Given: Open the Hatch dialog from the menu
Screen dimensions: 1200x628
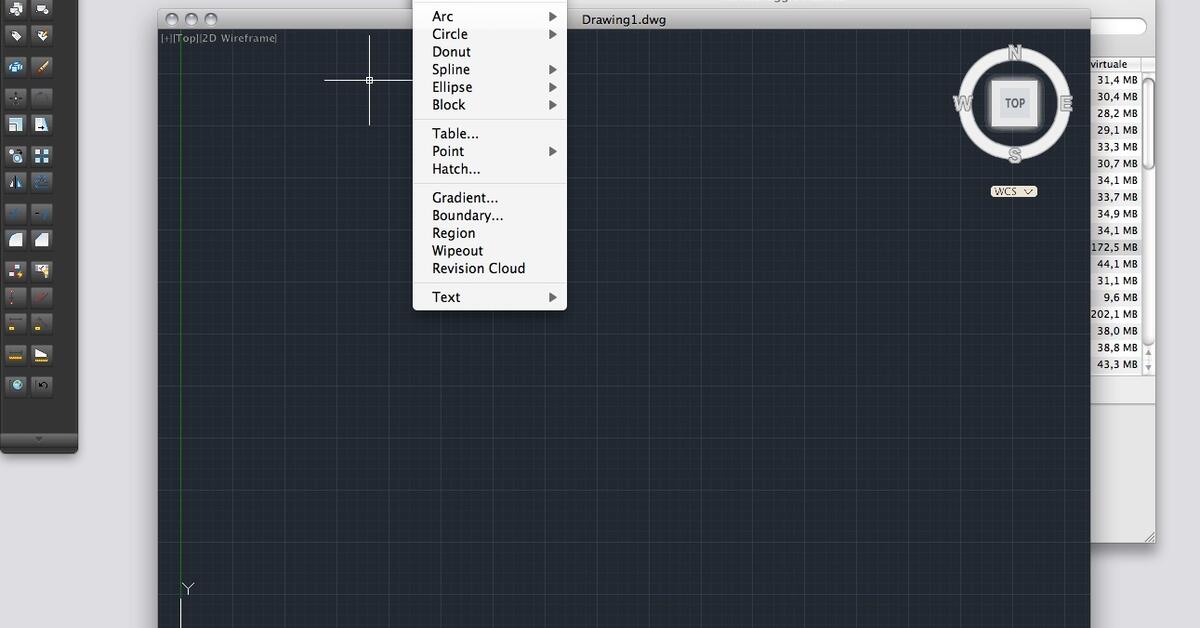Looking at the screenshot, I should pos(455,169).
